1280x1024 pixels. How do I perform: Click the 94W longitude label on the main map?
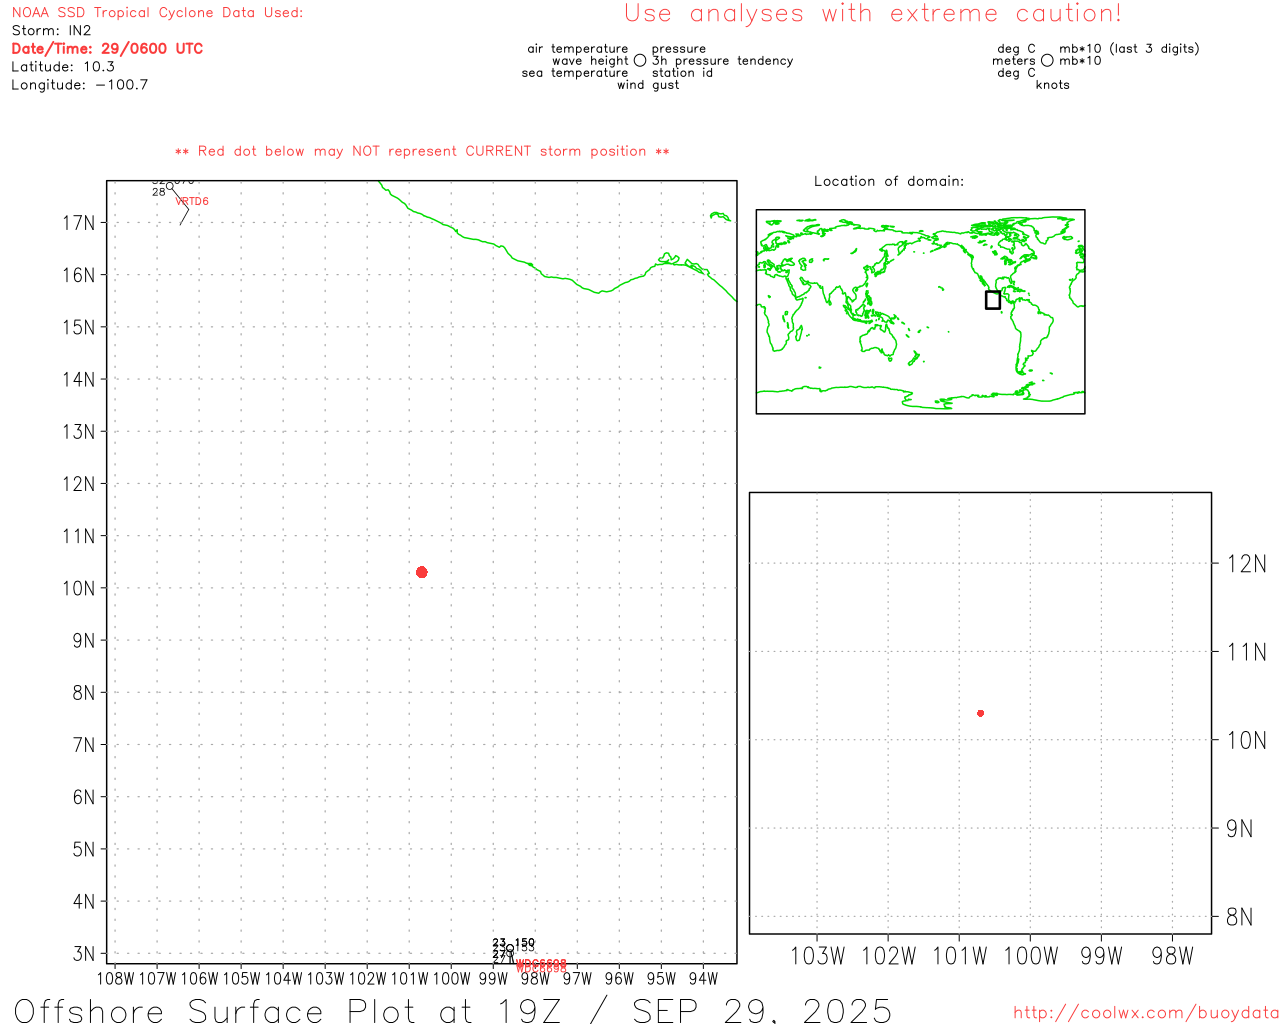[703, 979]
